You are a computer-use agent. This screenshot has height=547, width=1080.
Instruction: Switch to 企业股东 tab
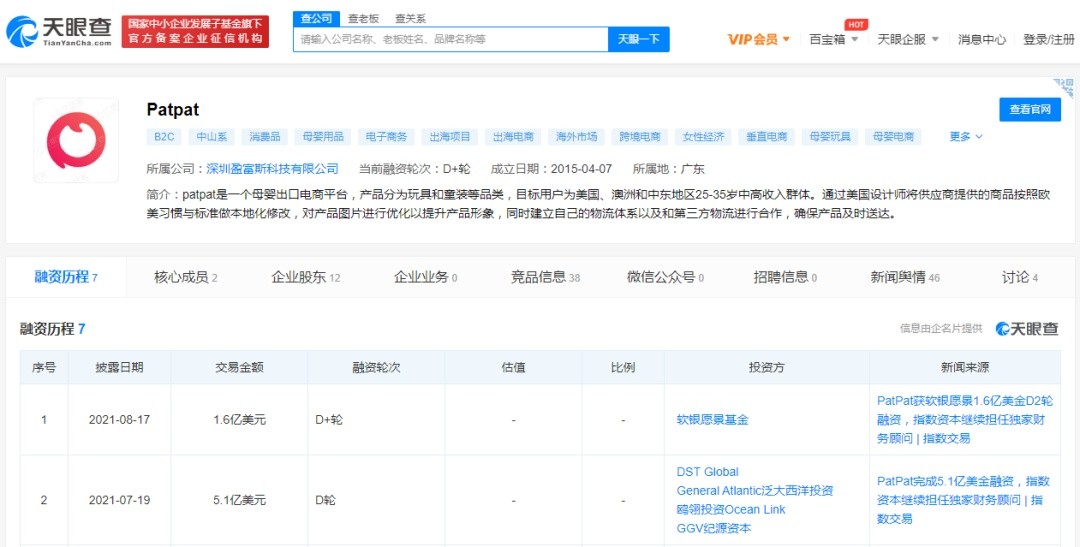click(x=306, y=278)
